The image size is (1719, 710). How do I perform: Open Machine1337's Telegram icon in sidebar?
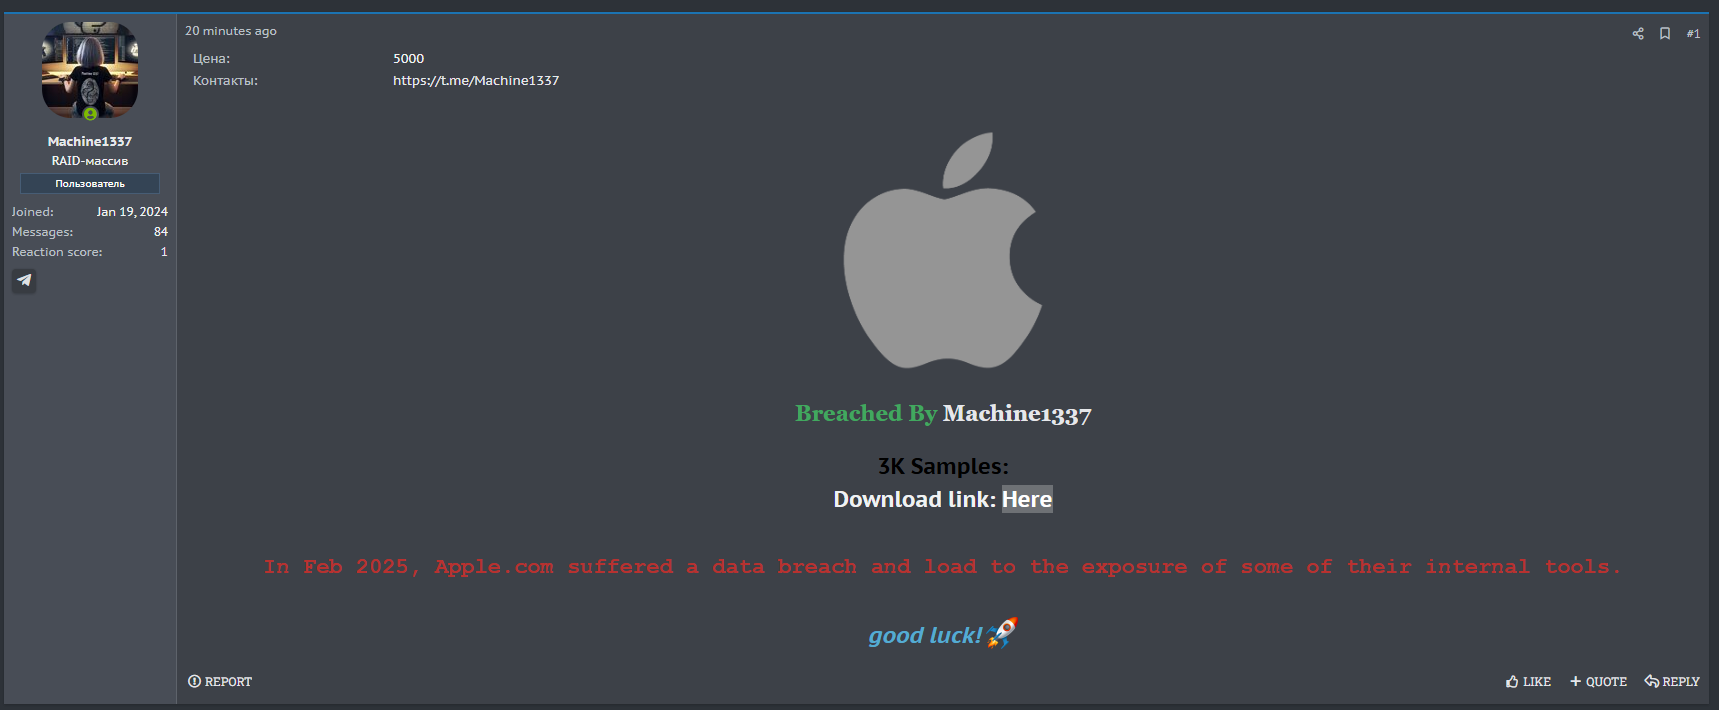(x=24, y=280)
